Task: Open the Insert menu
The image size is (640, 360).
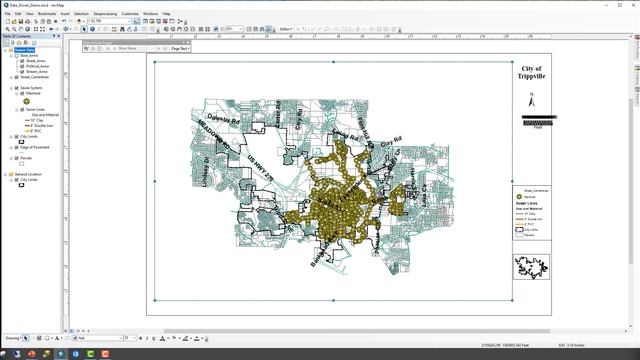Action: 65,14
